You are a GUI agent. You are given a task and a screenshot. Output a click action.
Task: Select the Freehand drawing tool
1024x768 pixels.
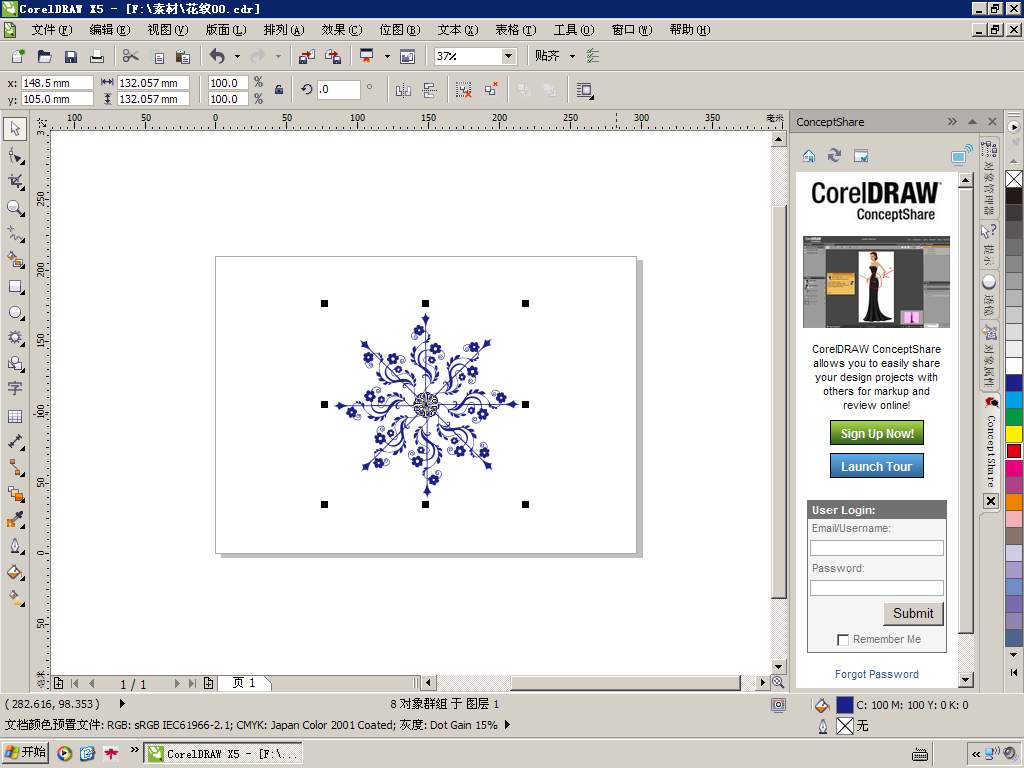(x=15, y=234)
